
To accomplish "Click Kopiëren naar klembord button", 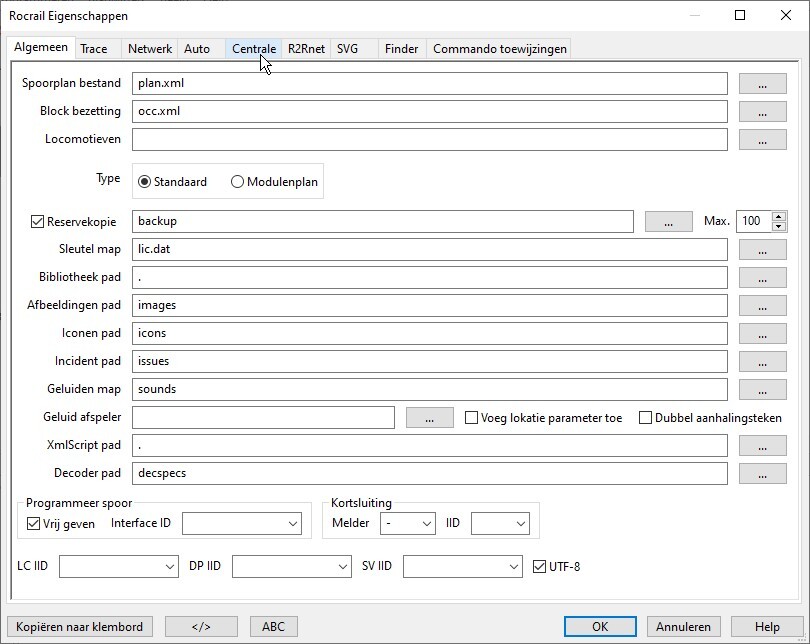I will [80, 626].
